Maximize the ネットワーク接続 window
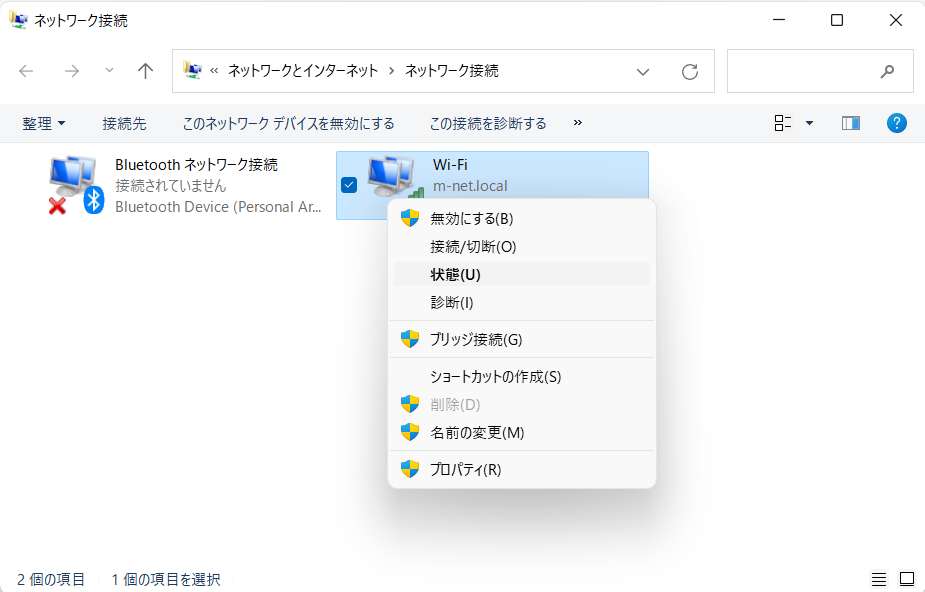 837,20
